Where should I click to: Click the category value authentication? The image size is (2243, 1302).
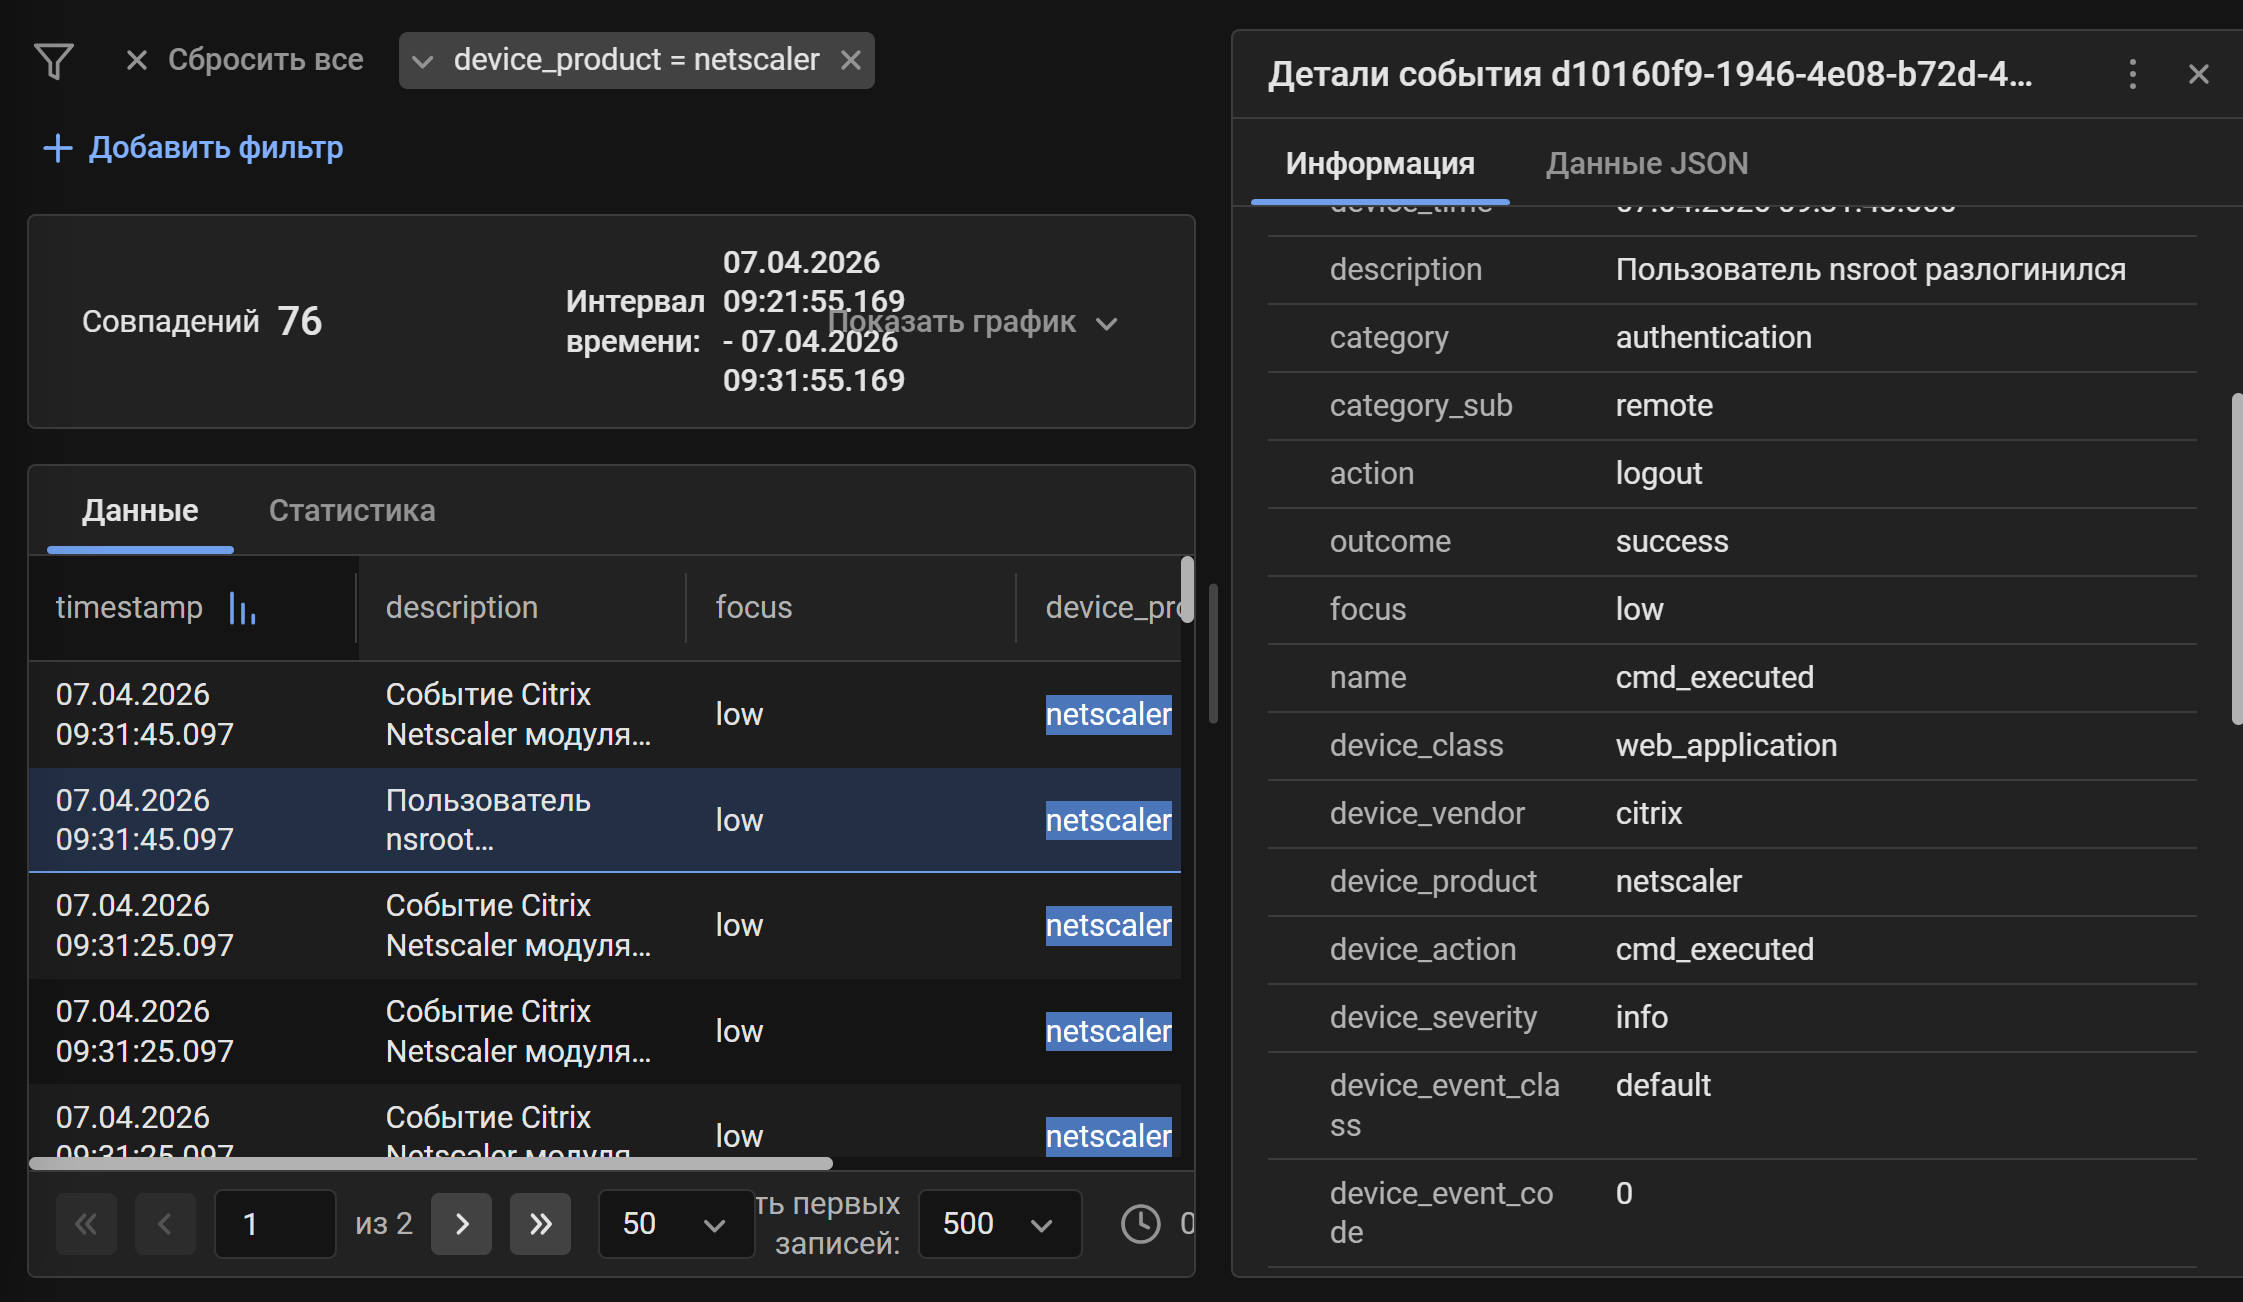tap(1713, 338)
